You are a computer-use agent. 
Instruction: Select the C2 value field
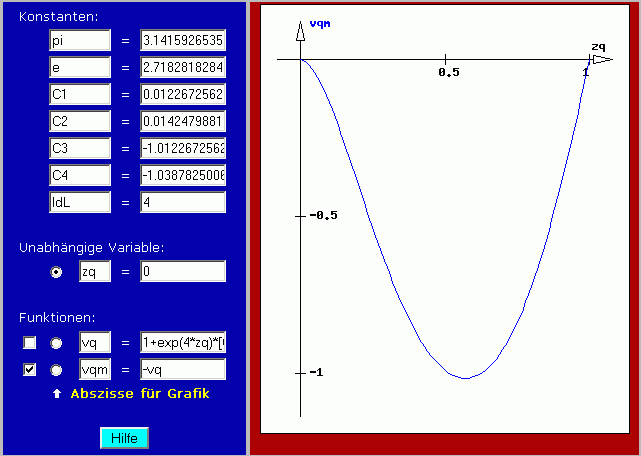point(183,121)
